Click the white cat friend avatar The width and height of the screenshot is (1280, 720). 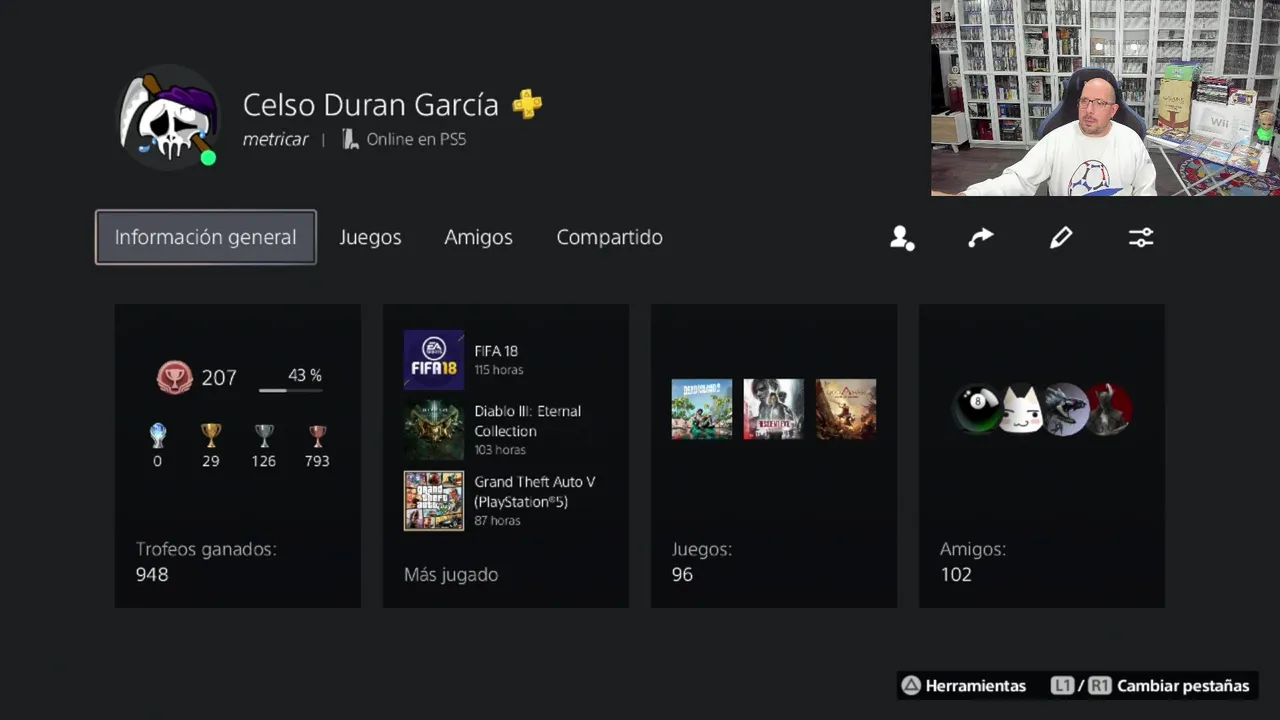(1021, 409)
